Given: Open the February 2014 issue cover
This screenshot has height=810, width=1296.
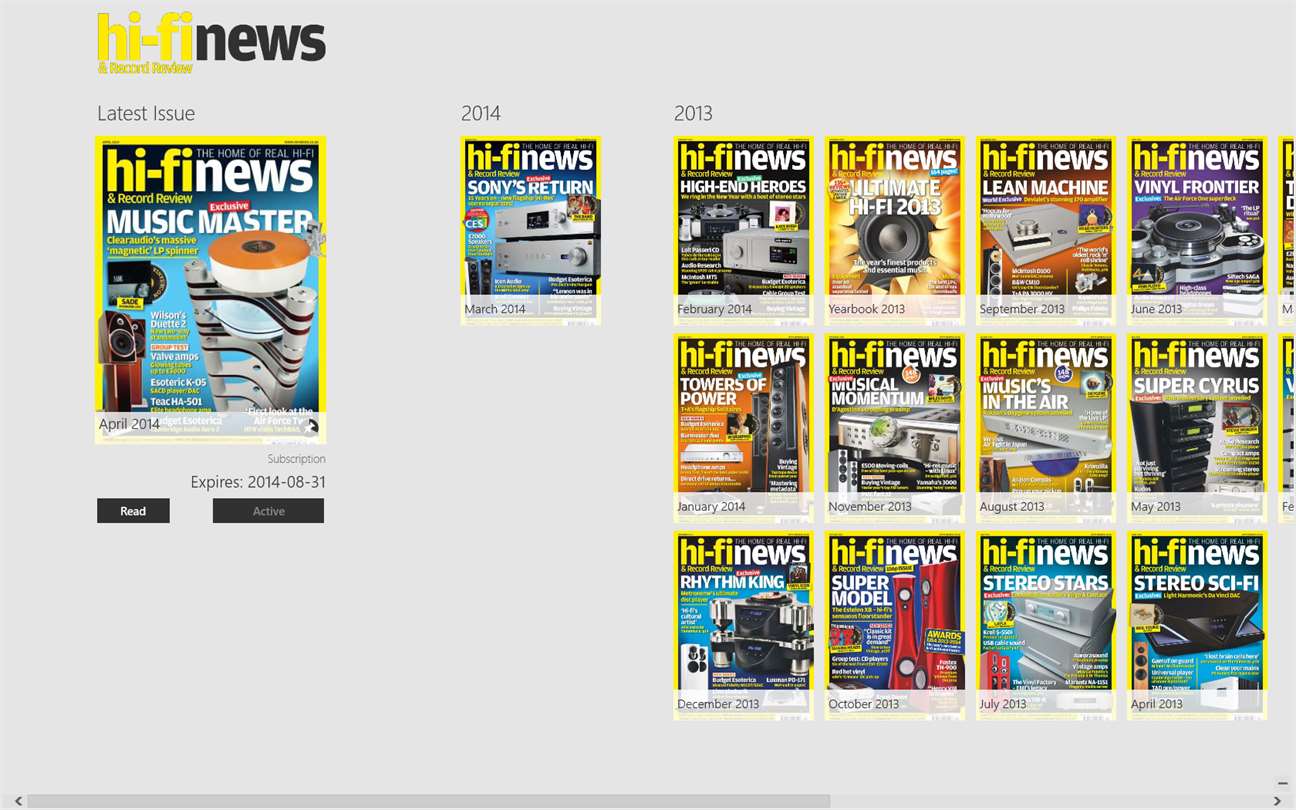Looking at the screenshot, I should click(743, 230).
